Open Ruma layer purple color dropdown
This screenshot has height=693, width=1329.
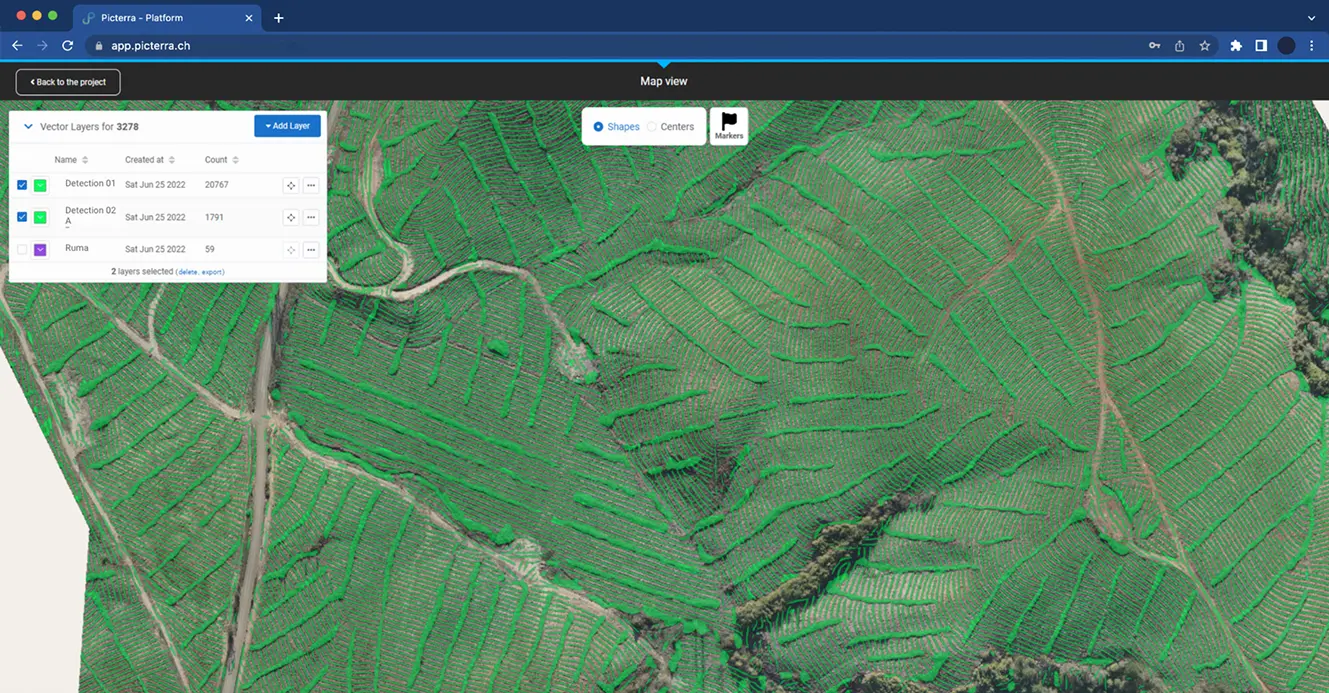(40, 249)
